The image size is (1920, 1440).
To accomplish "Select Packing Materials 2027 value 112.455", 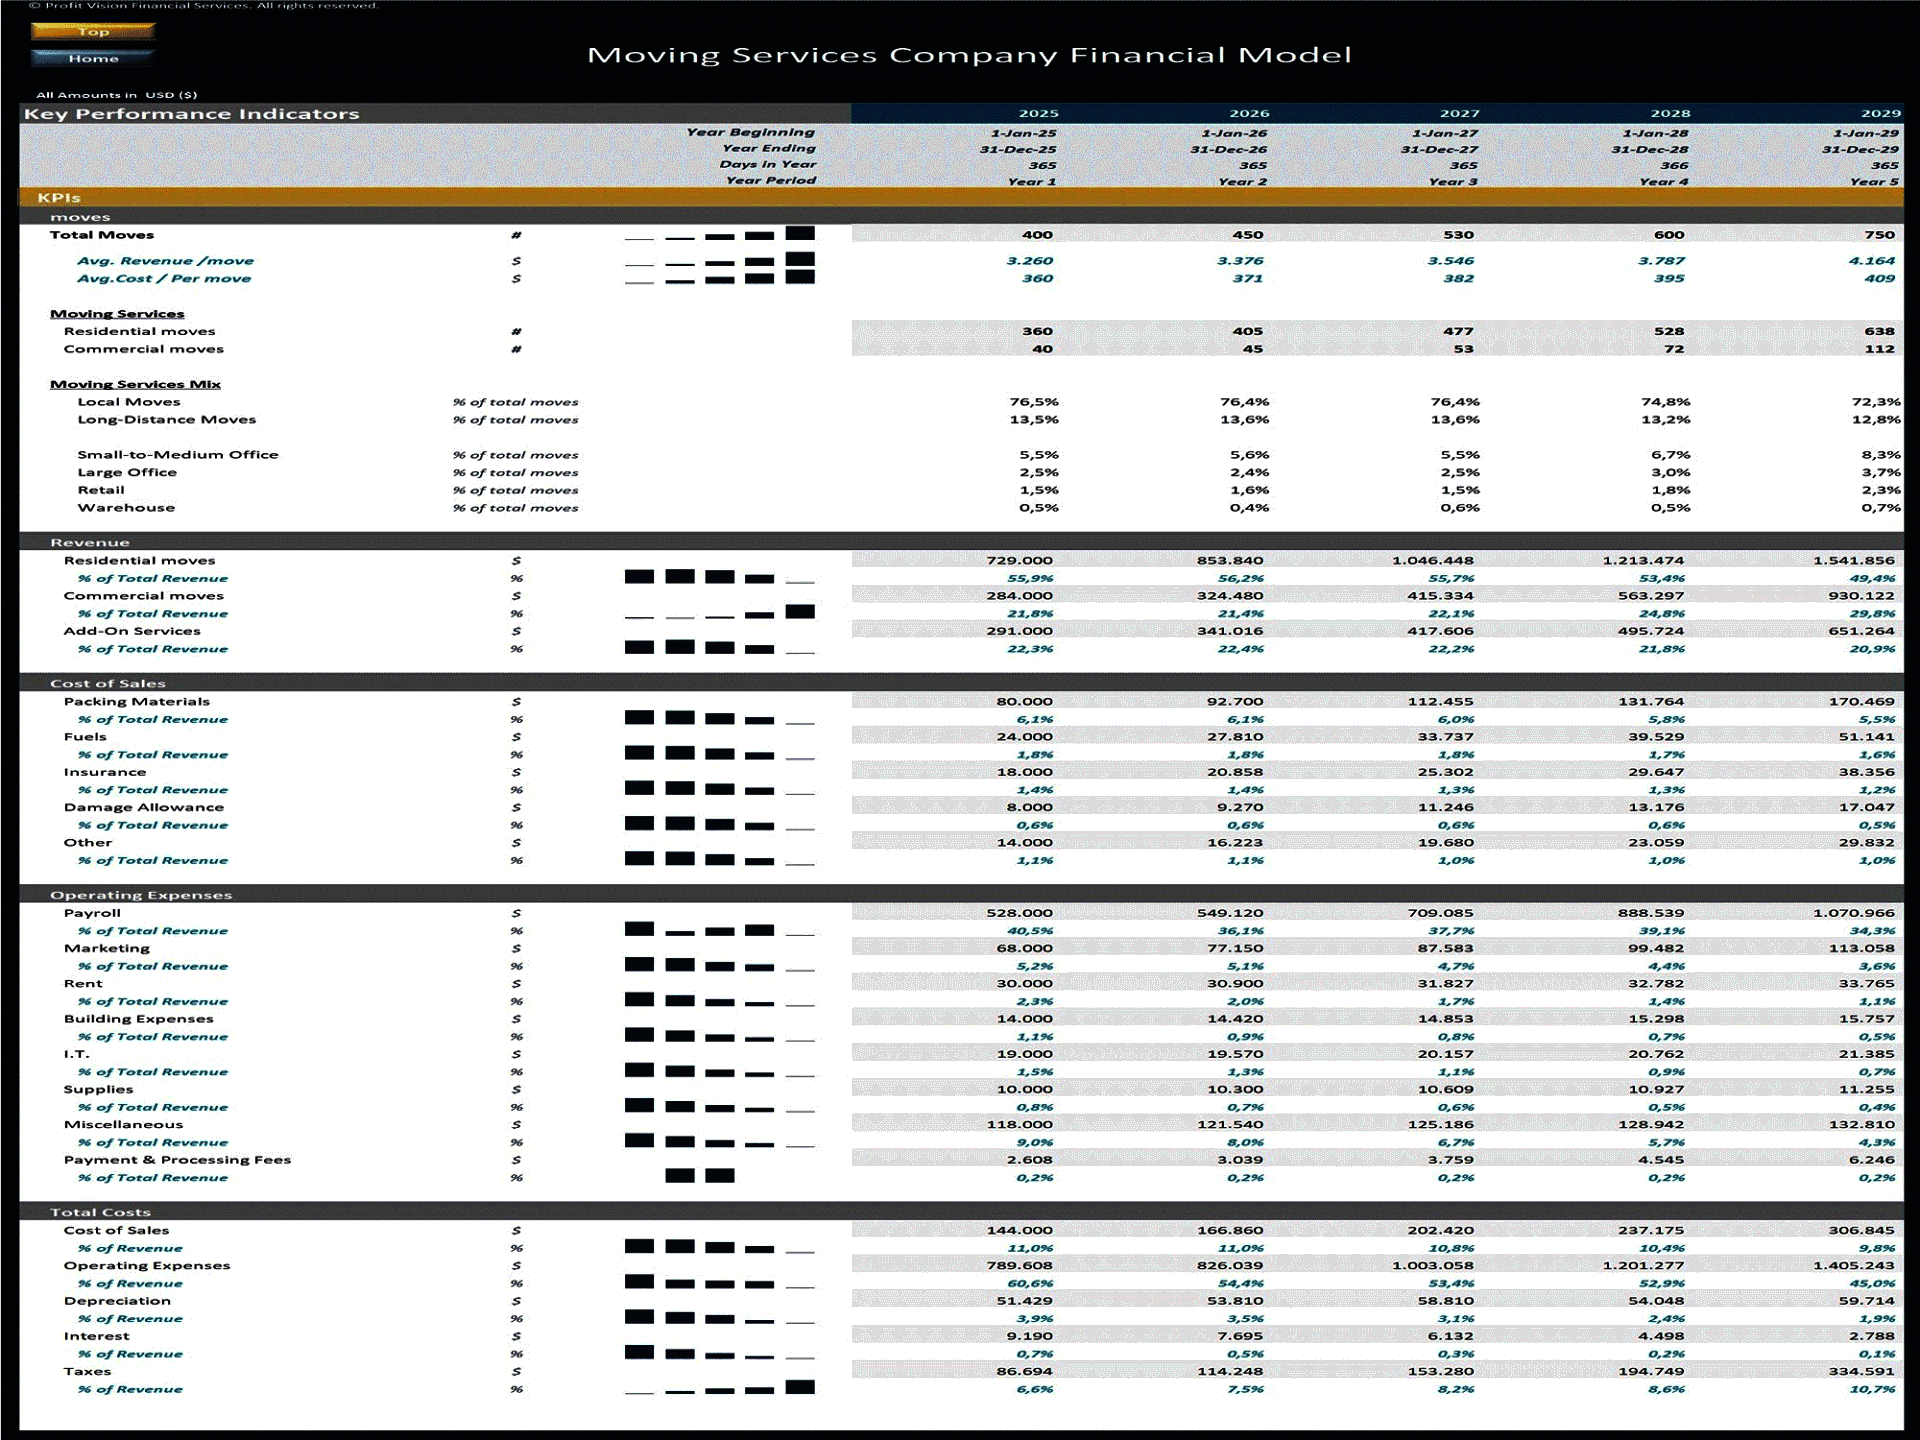I will point(1441,702).
